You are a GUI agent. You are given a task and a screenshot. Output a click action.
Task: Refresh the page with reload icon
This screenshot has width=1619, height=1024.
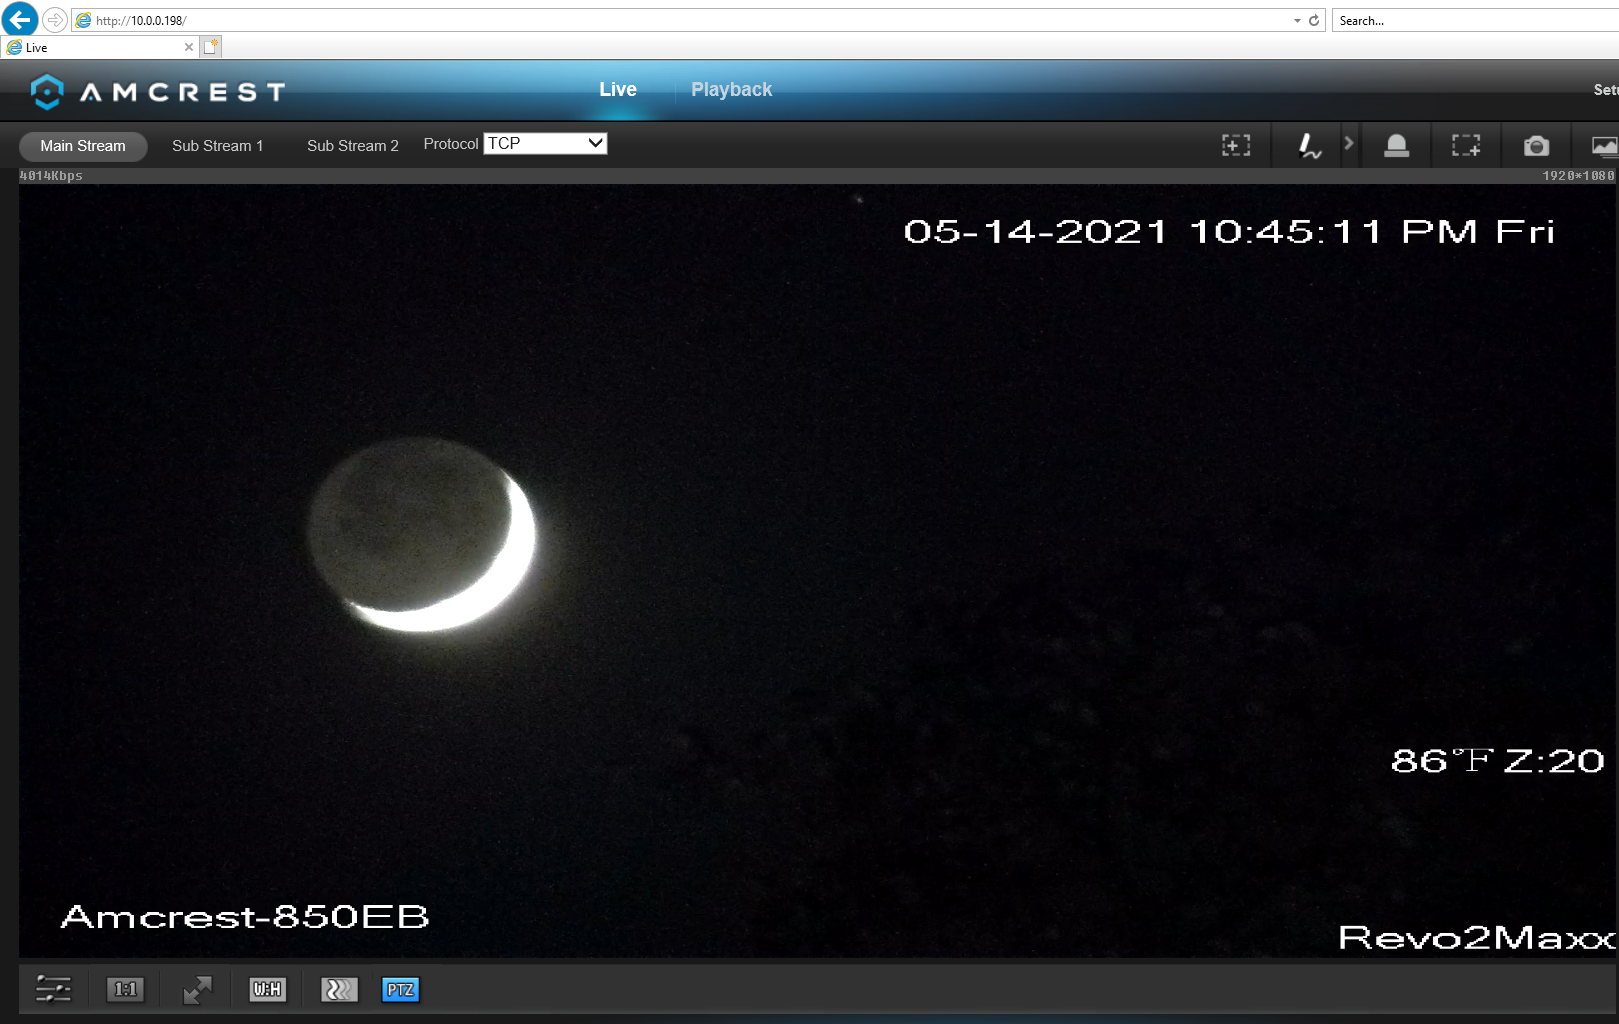click(x=1314, y=20)
